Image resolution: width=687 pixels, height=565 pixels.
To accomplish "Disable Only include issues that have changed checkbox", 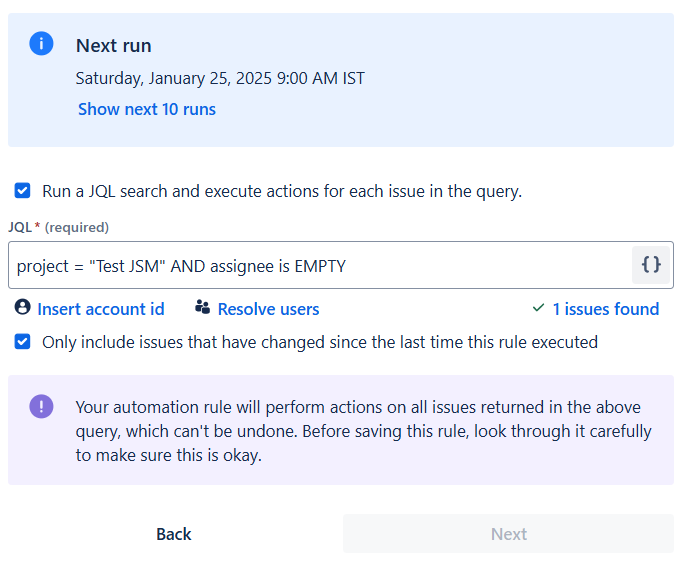I will click(22, 342).
